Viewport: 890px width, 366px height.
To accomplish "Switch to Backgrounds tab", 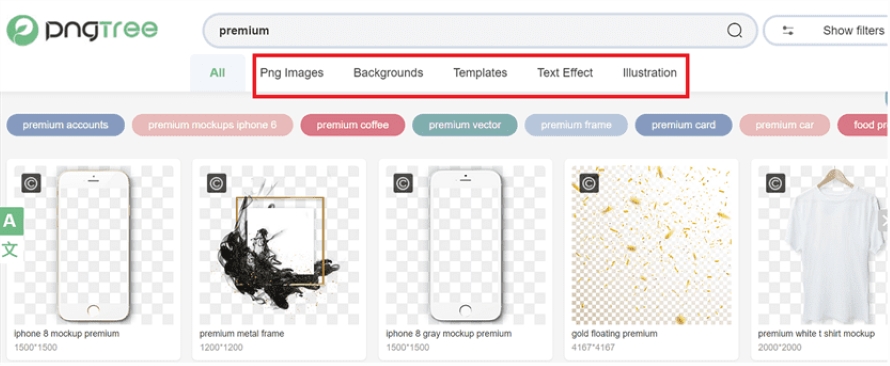I will click(388, 73).
